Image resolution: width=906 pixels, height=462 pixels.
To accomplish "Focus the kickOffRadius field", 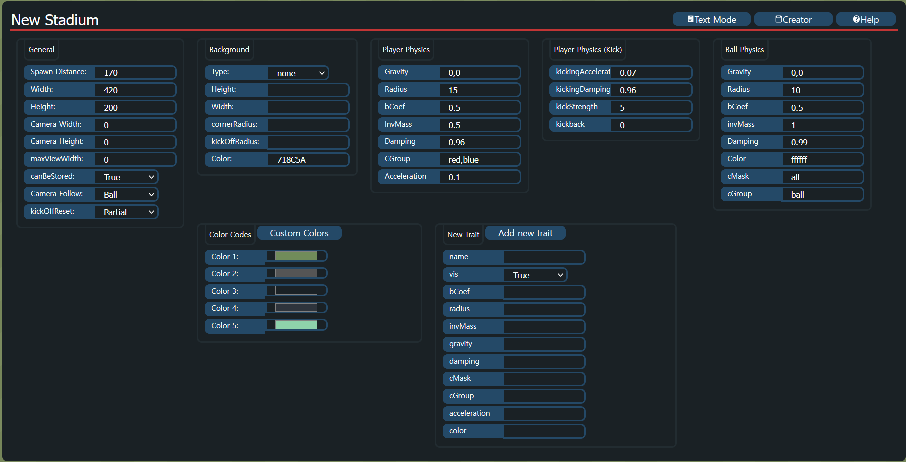I will [x=309, y=142].
